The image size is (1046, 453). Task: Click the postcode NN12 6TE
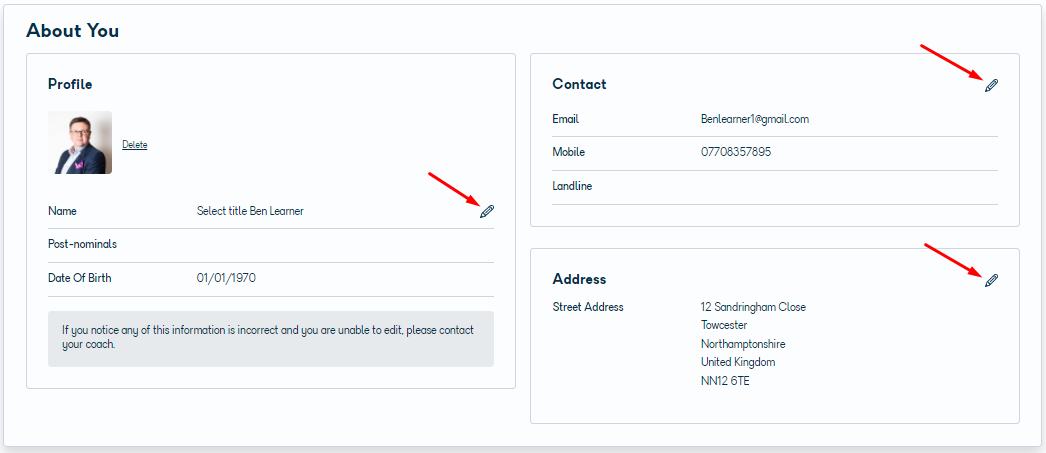tap(725, 382)
